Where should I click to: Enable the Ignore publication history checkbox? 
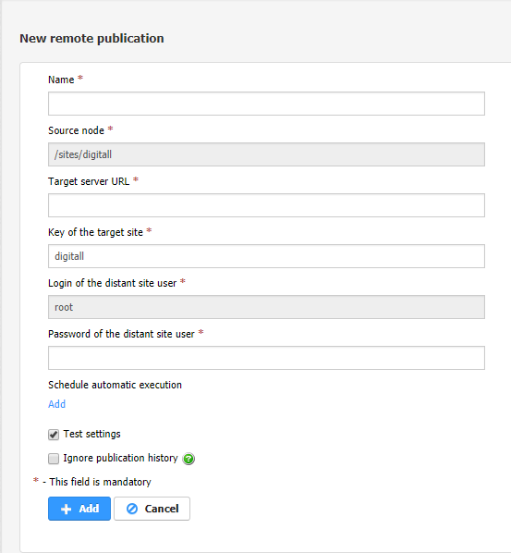click(x=54, y=458)
